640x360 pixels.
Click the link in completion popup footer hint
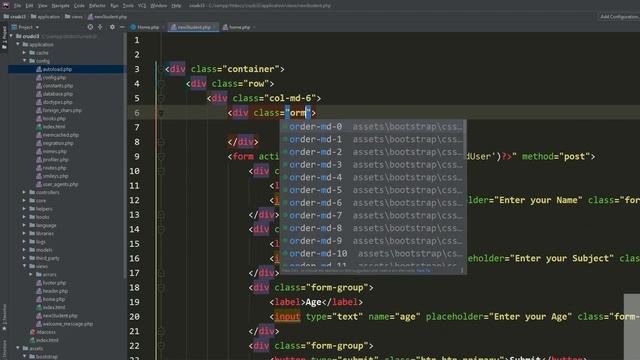tap(423, 270)
